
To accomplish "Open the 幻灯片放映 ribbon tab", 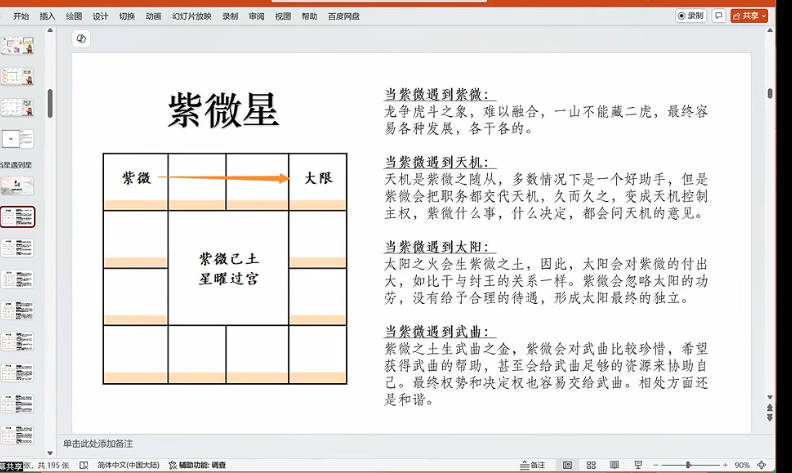I will coord(191,17).
